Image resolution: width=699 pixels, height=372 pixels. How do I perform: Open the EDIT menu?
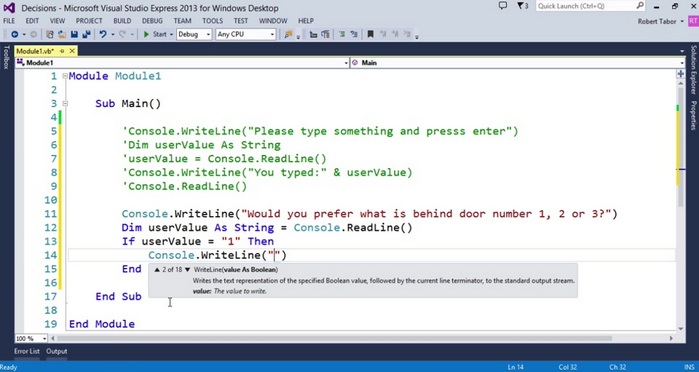32,21
